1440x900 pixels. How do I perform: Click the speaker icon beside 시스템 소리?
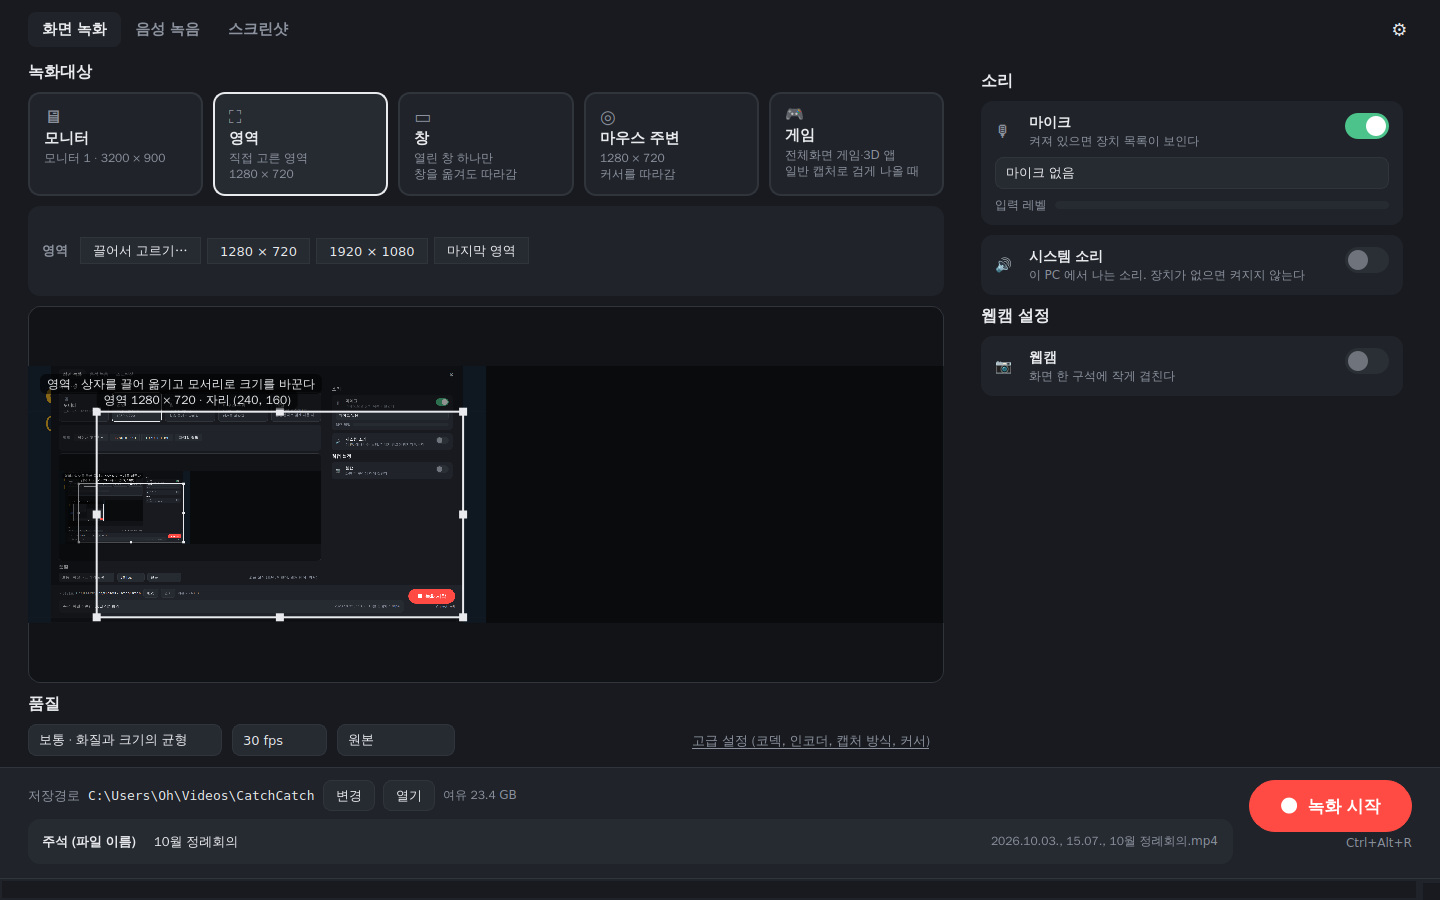[x=1003, y=265]
